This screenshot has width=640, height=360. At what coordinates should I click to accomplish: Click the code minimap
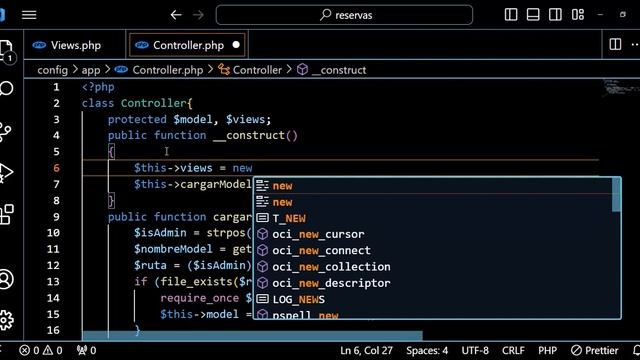click(x=620, y=88)
